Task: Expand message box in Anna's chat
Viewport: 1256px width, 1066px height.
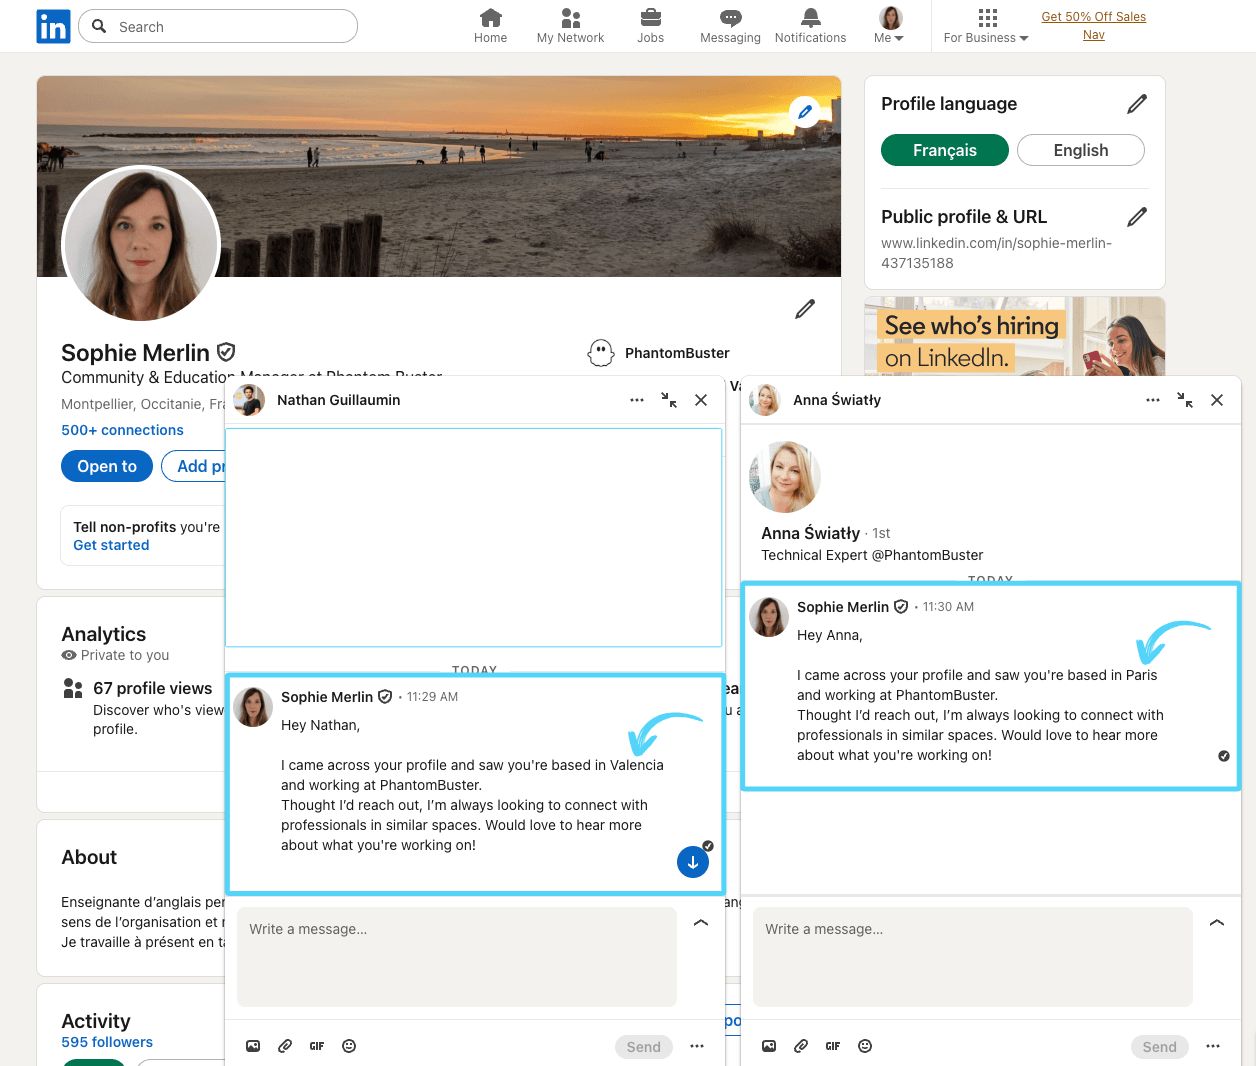Action: (1216, 923)
